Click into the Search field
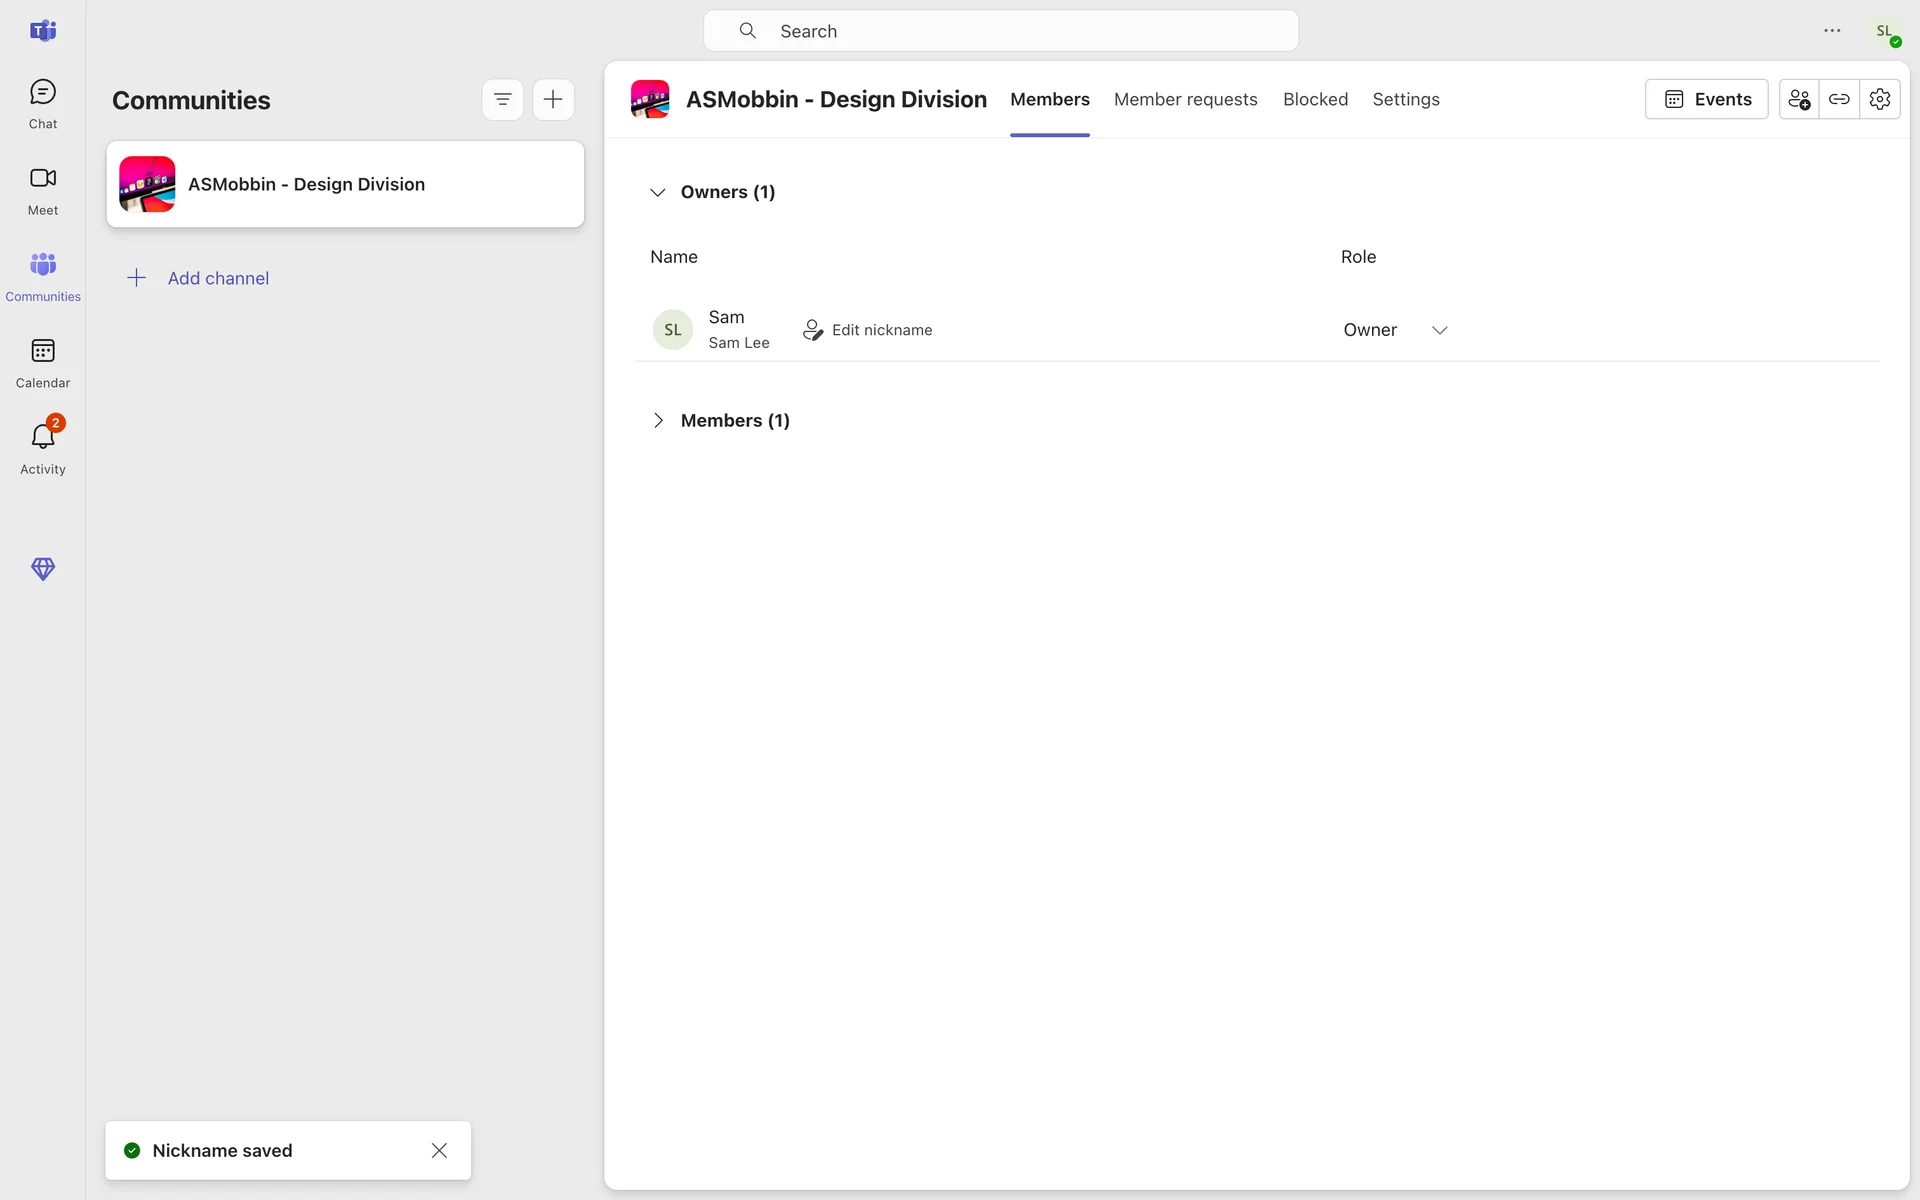 1000,31
